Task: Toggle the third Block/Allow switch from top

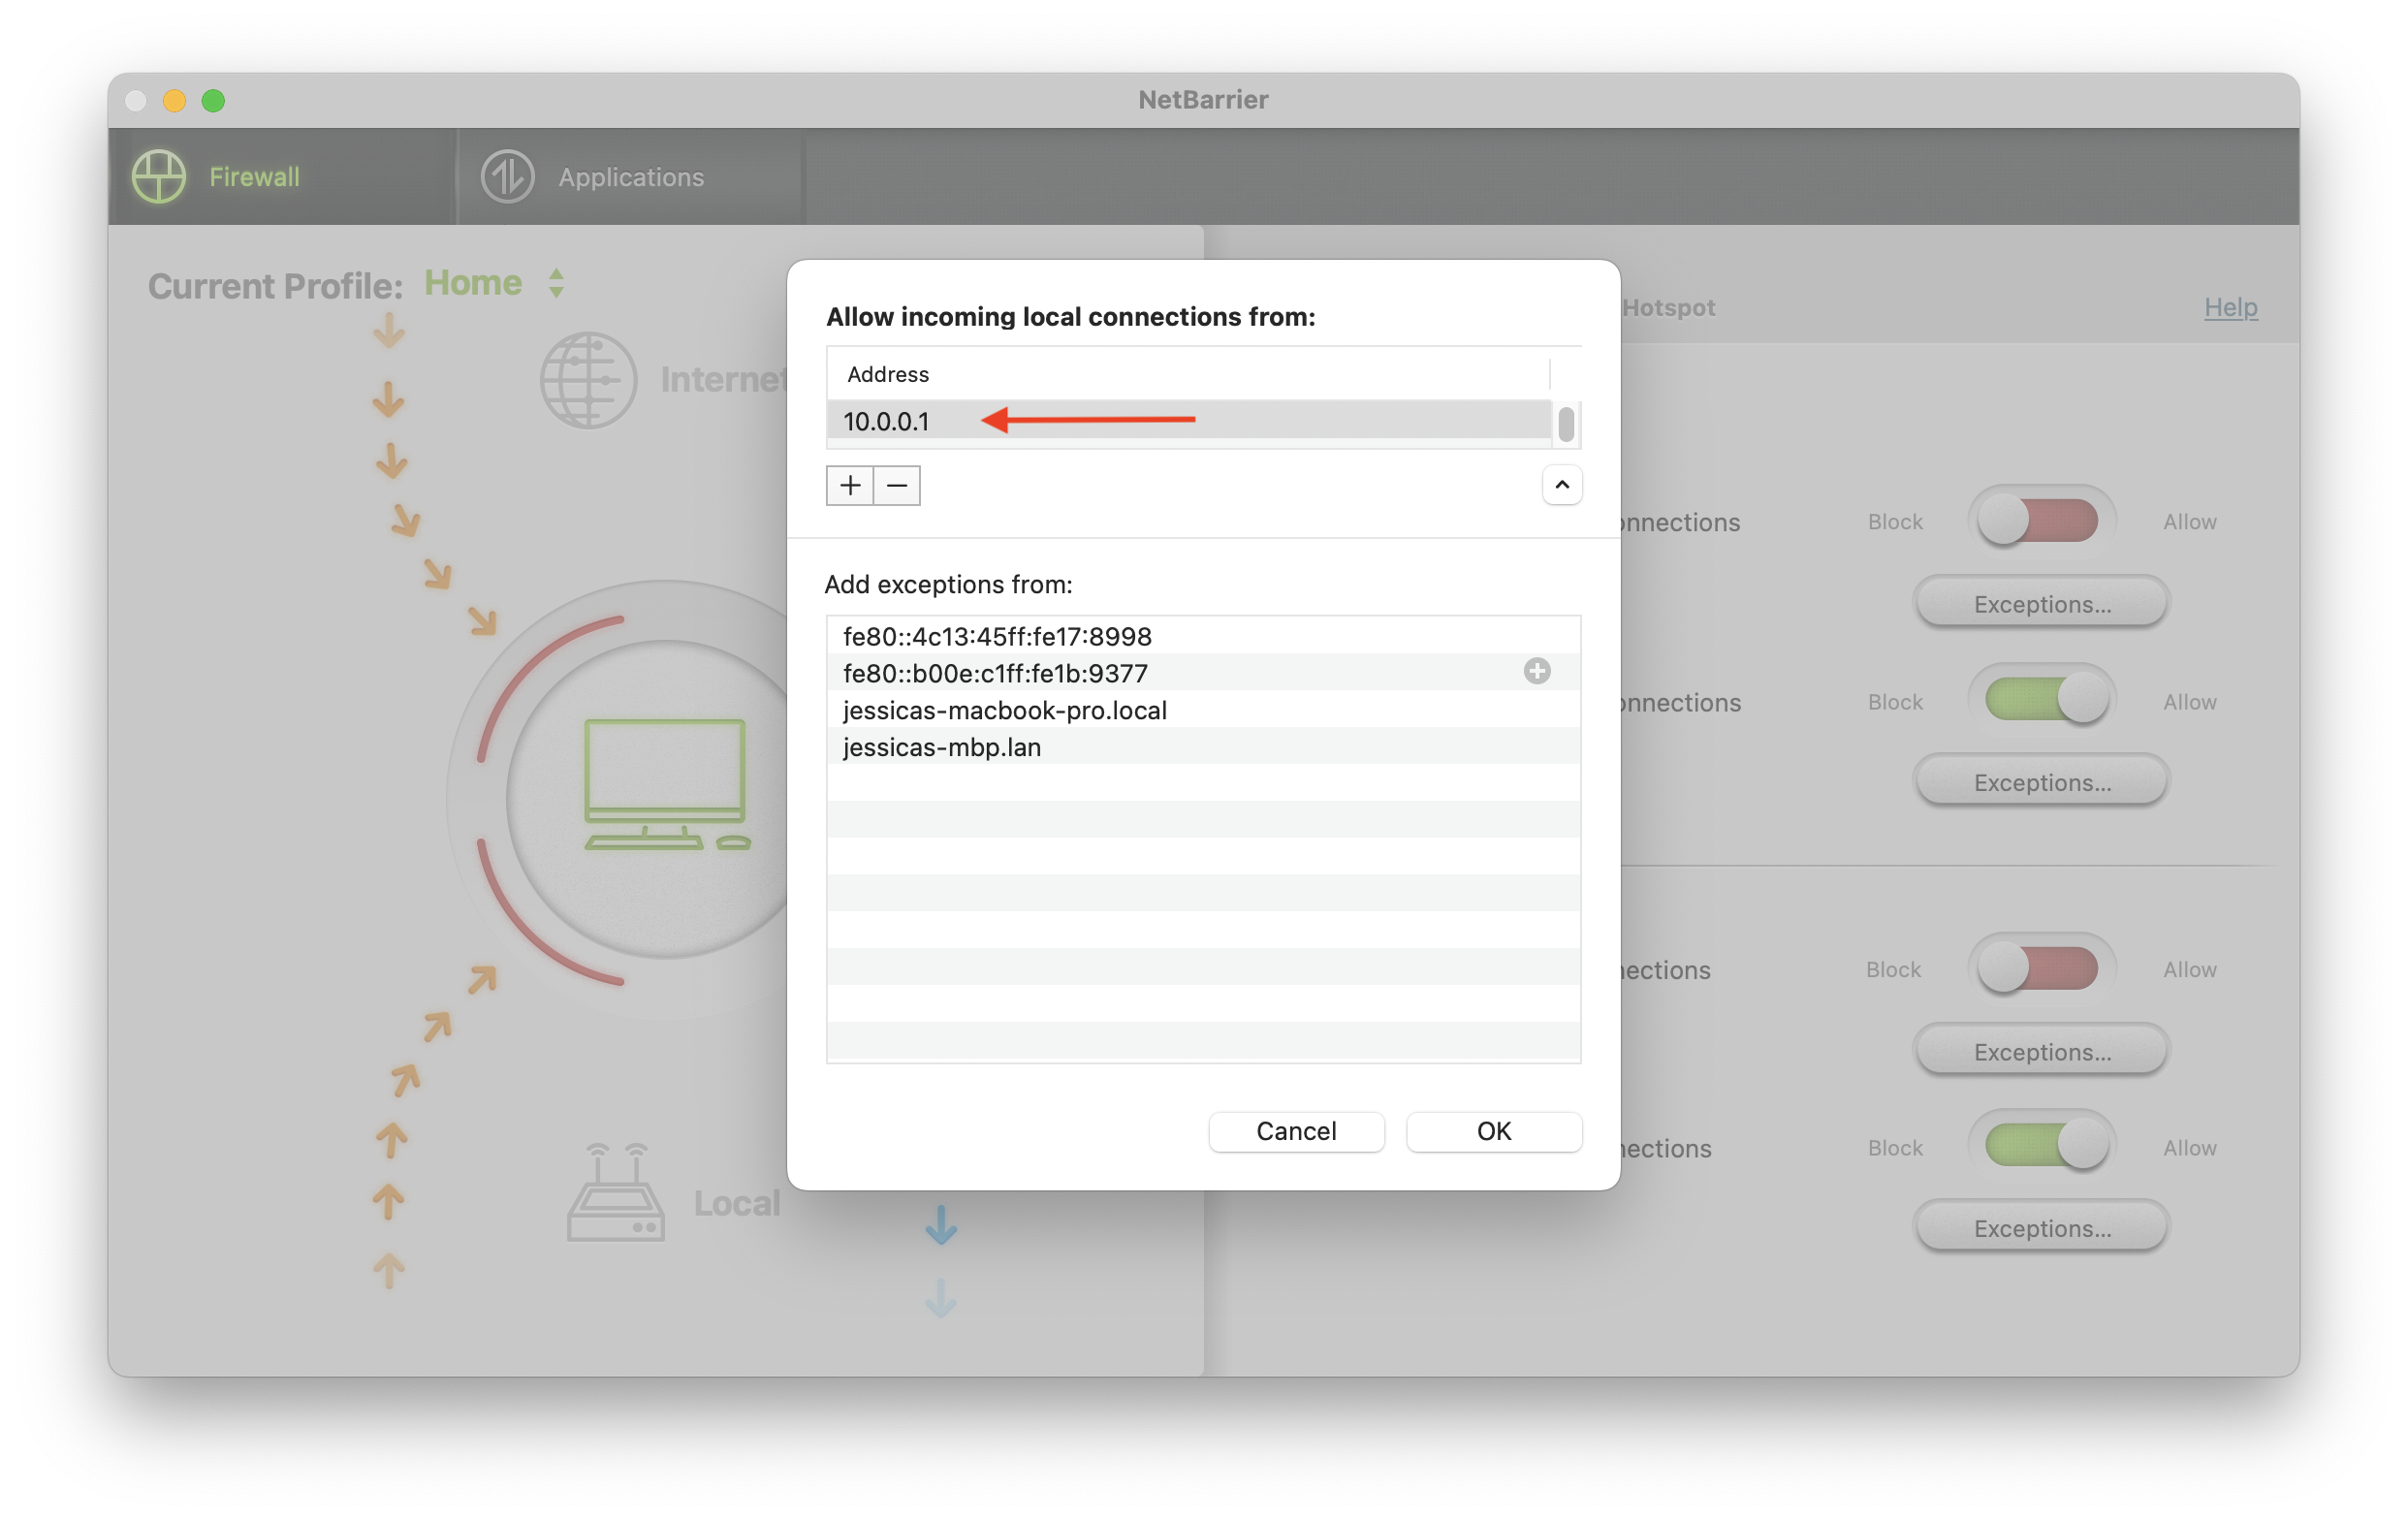Action: coord(2042,968)
